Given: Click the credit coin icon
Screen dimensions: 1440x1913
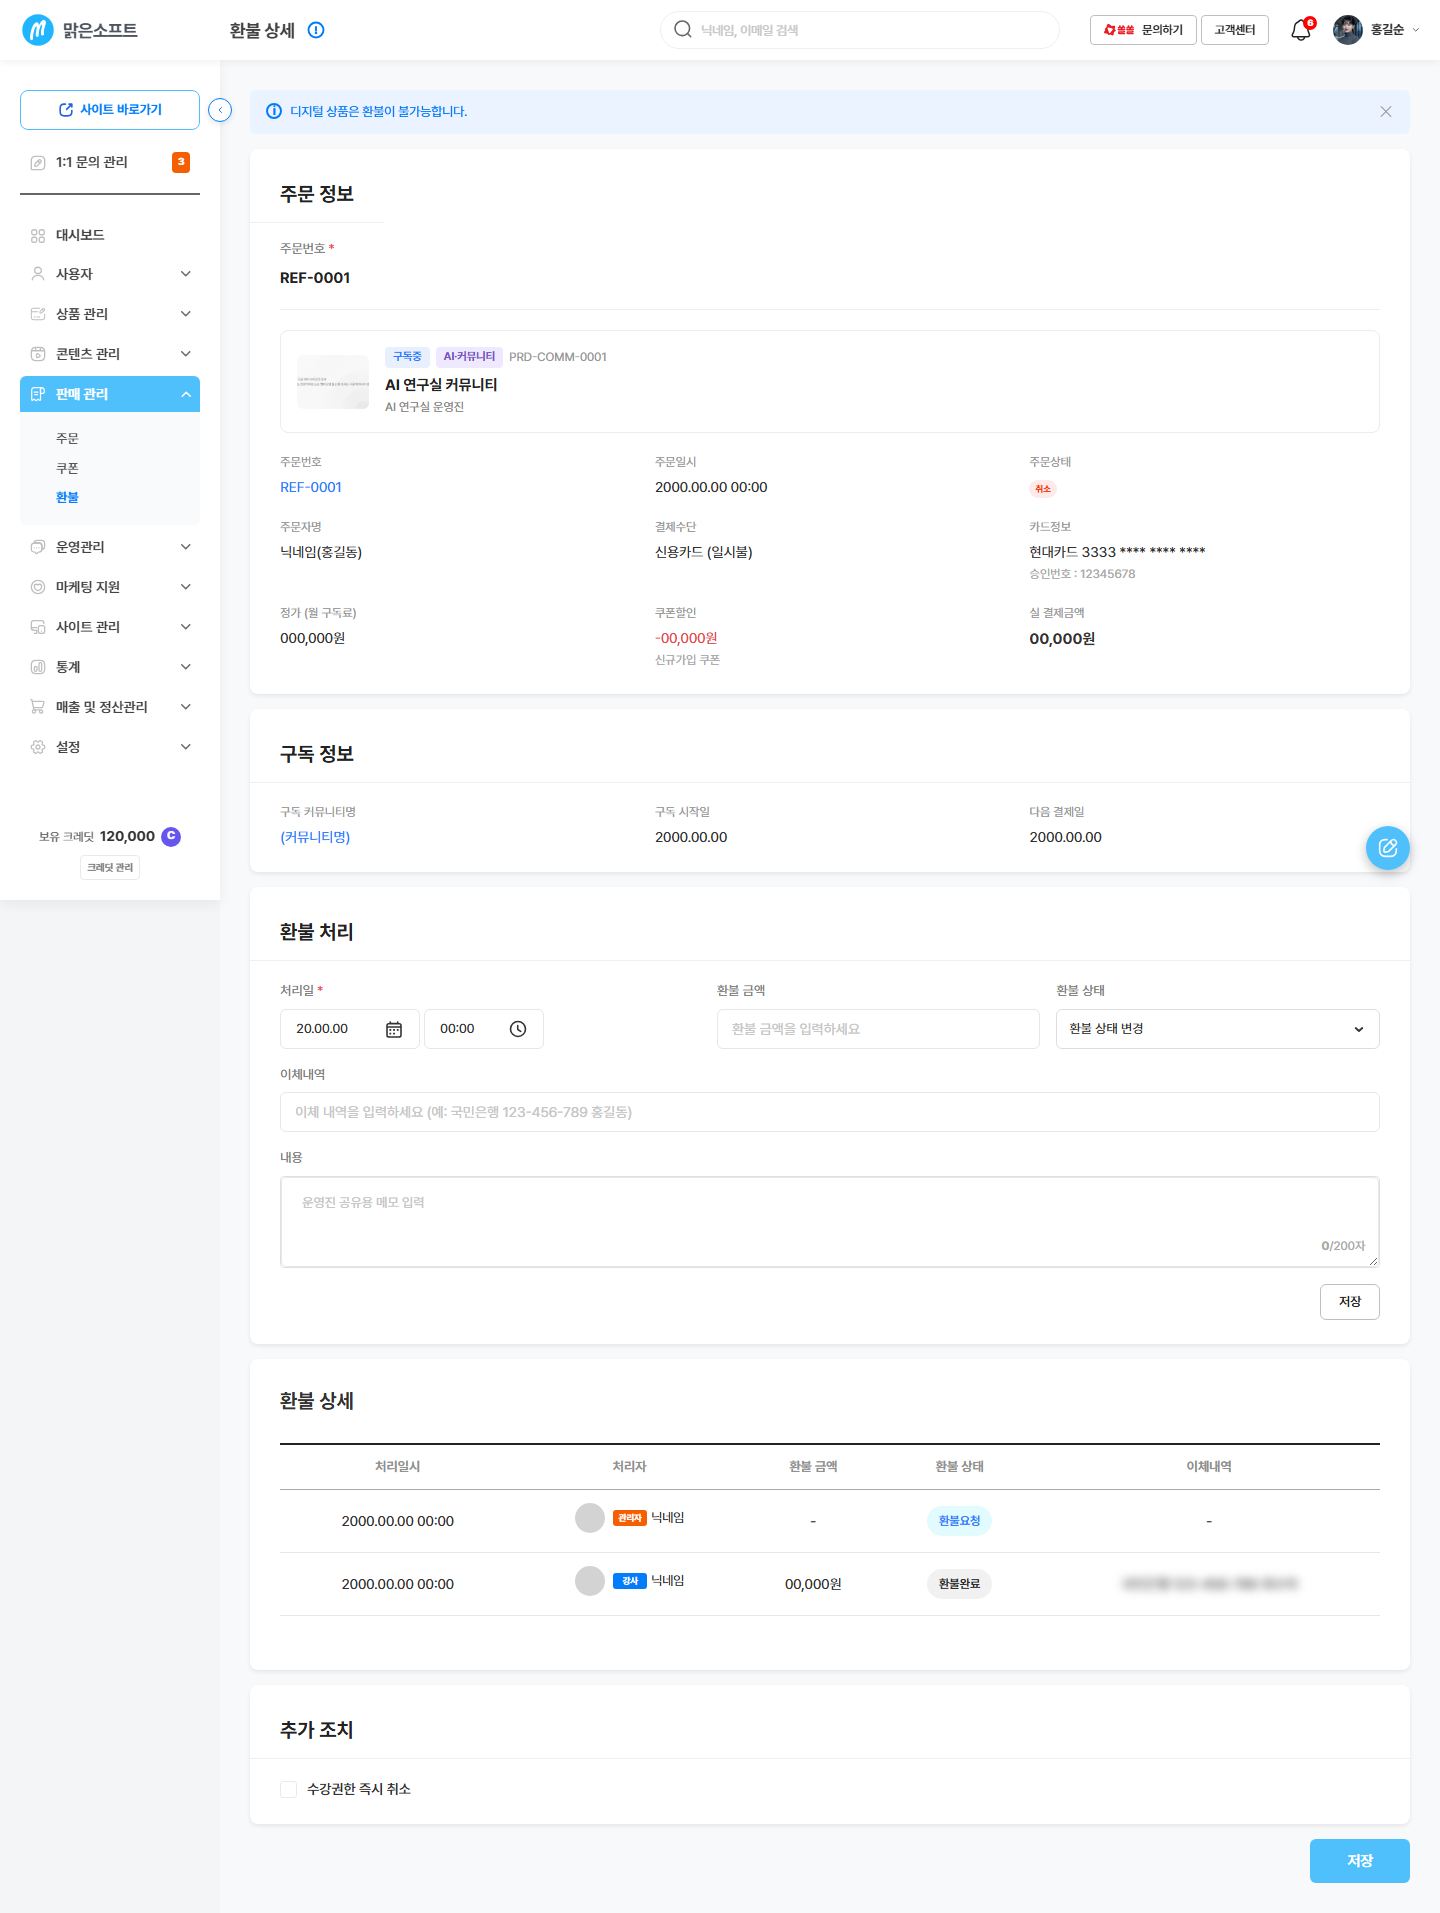Looking at the screenshot, I should (171, 836).
